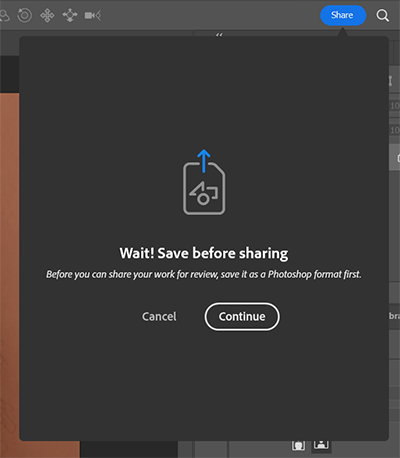Click the italic Photoshop format message text
Viewport: 400px width, 458px height.
coord(204,274)
